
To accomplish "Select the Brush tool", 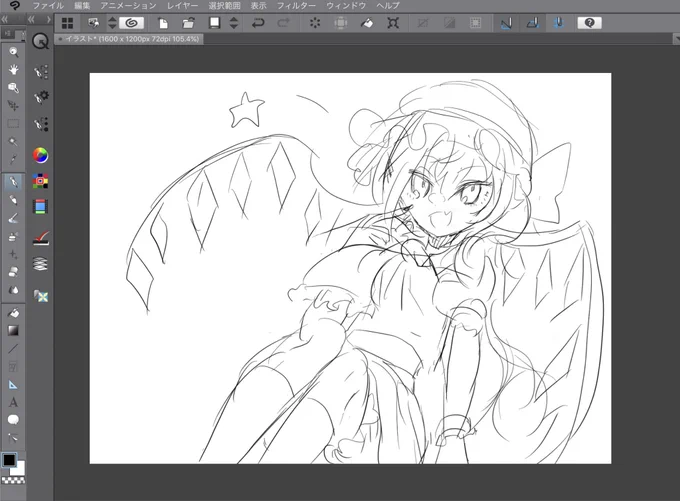I will (13, 218).
